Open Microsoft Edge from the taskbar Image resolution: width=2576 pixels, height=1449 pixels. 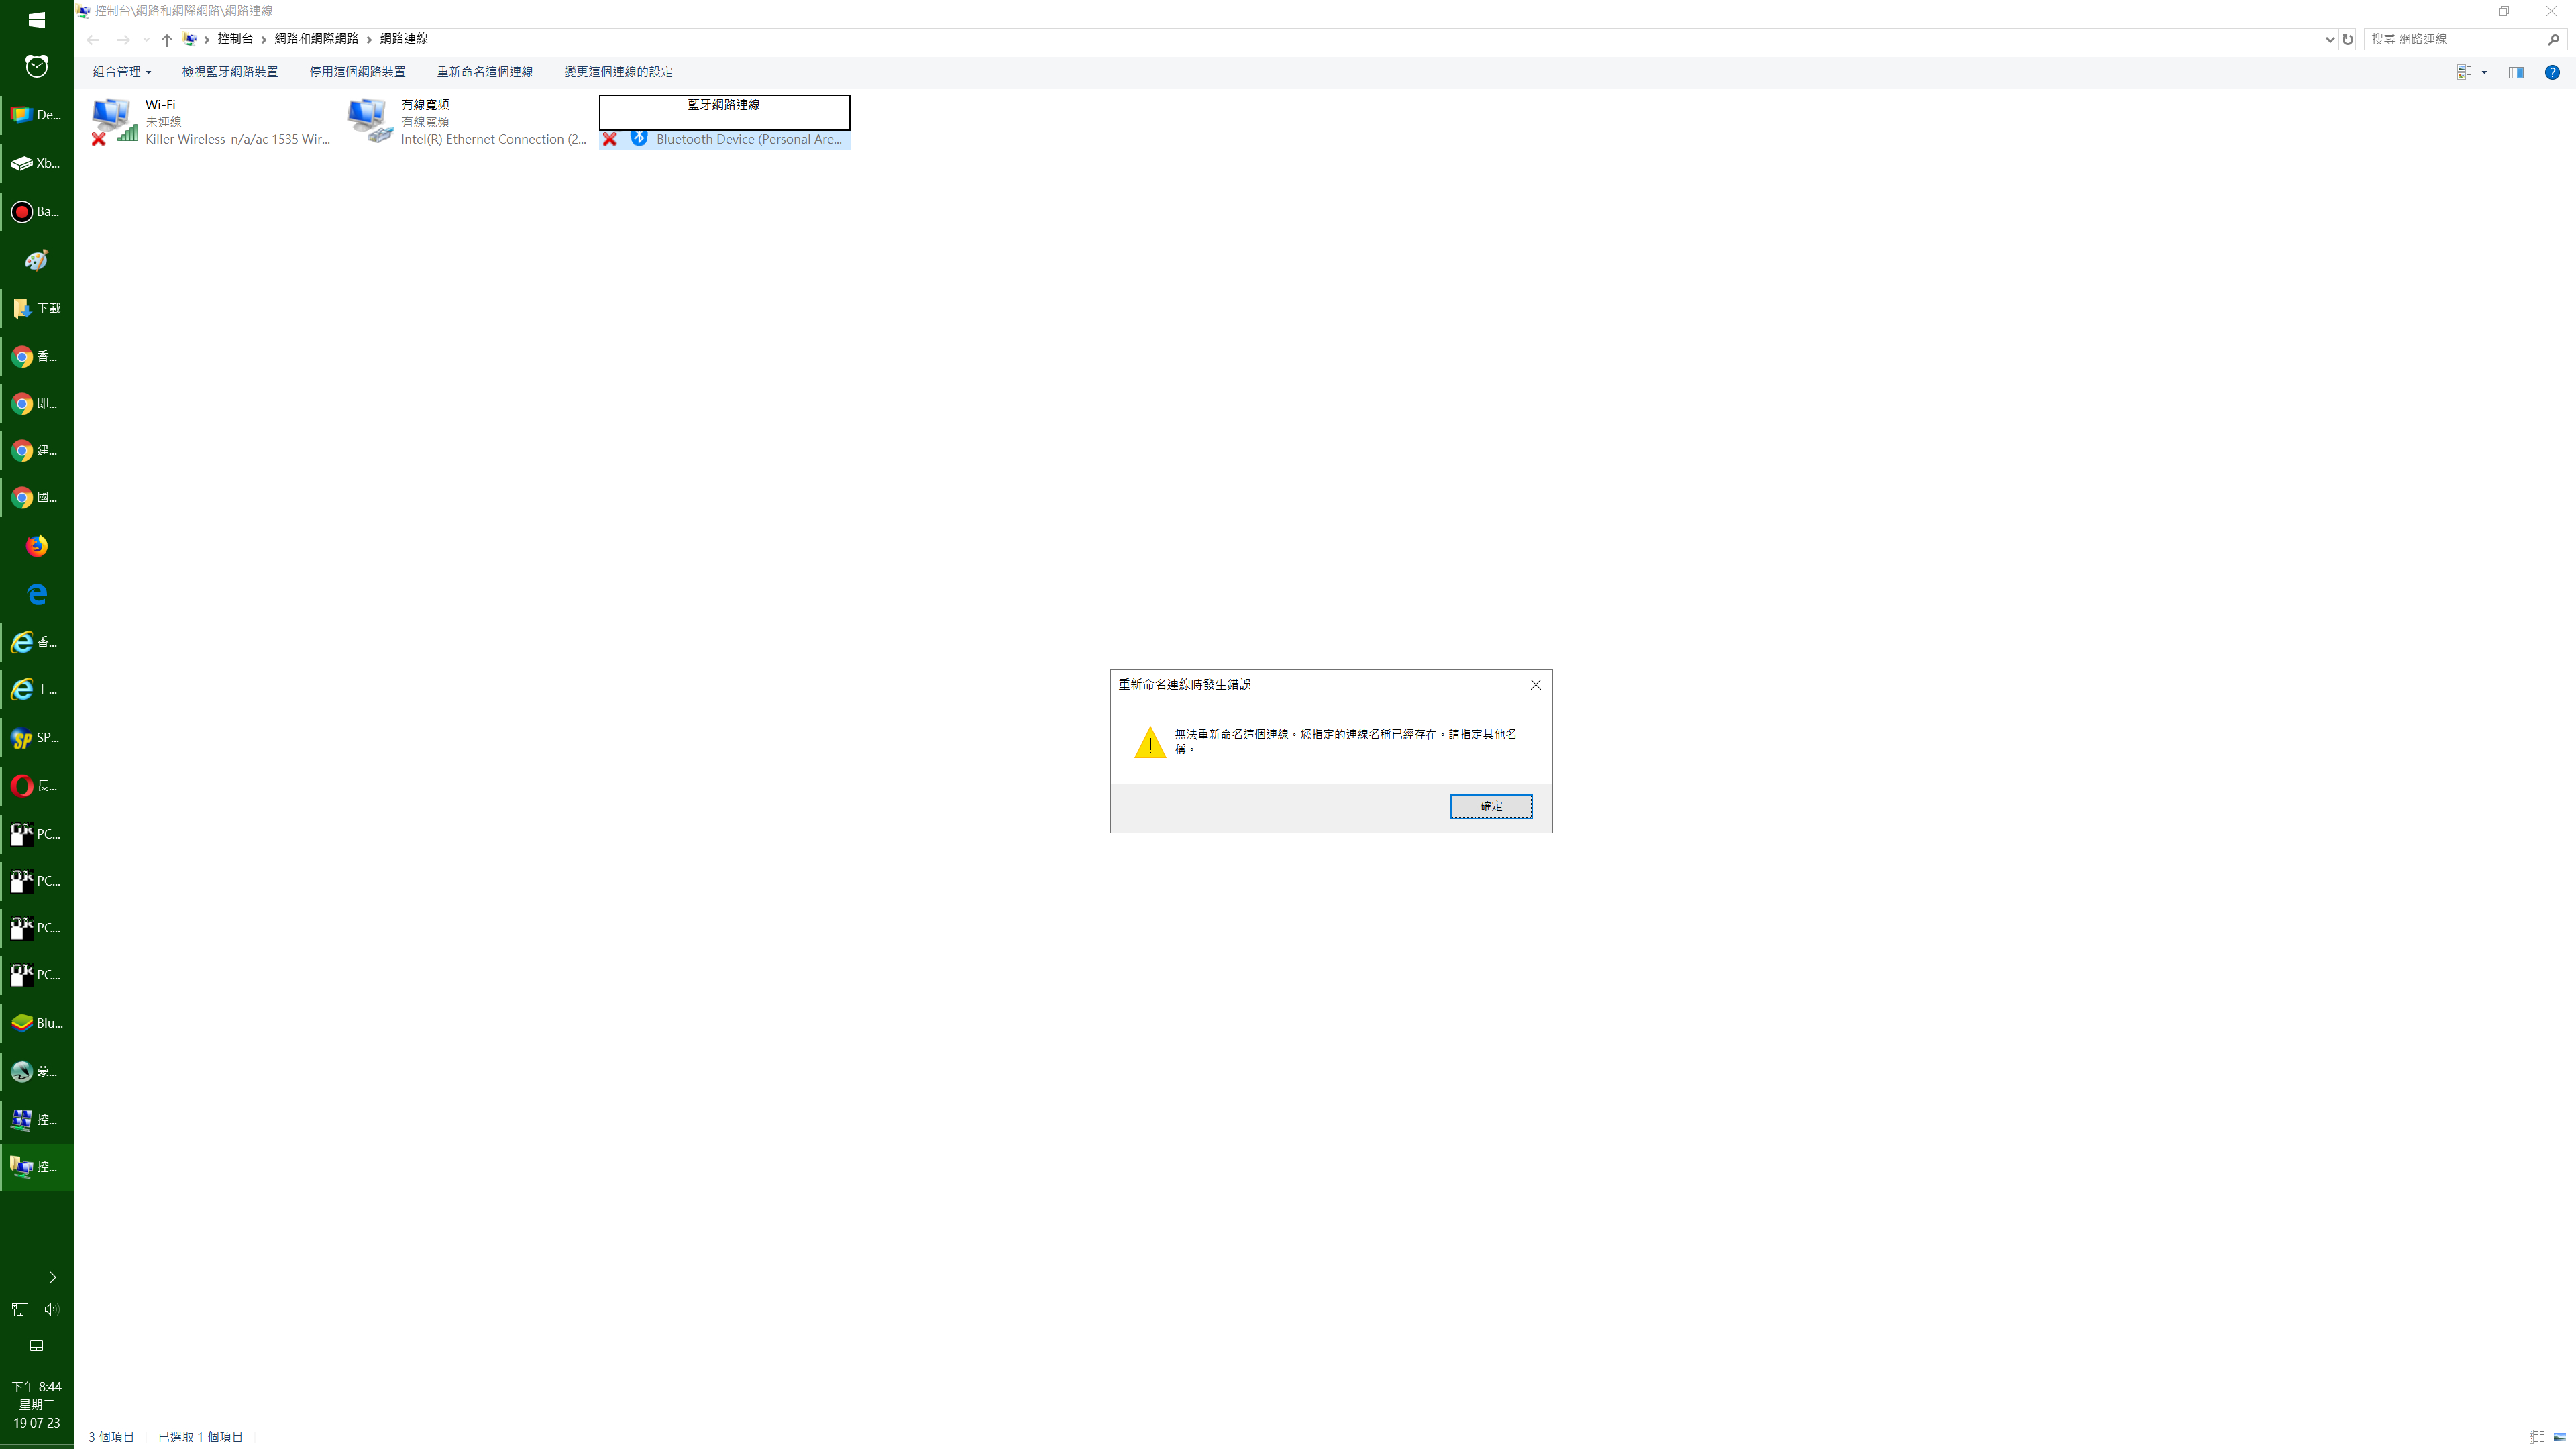pos(36,594)
